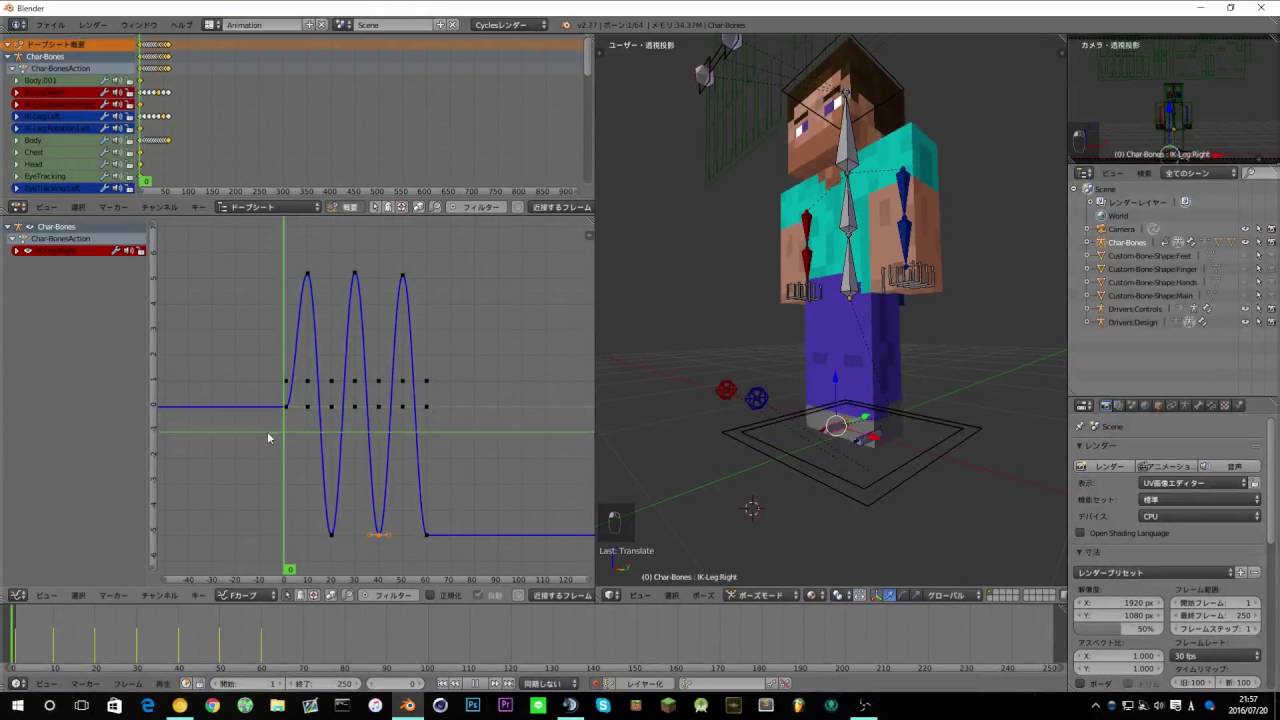The image size is (1280, 720).
Task: Click the Camera restrict-select arrow in outliner
Action: 1258,229
